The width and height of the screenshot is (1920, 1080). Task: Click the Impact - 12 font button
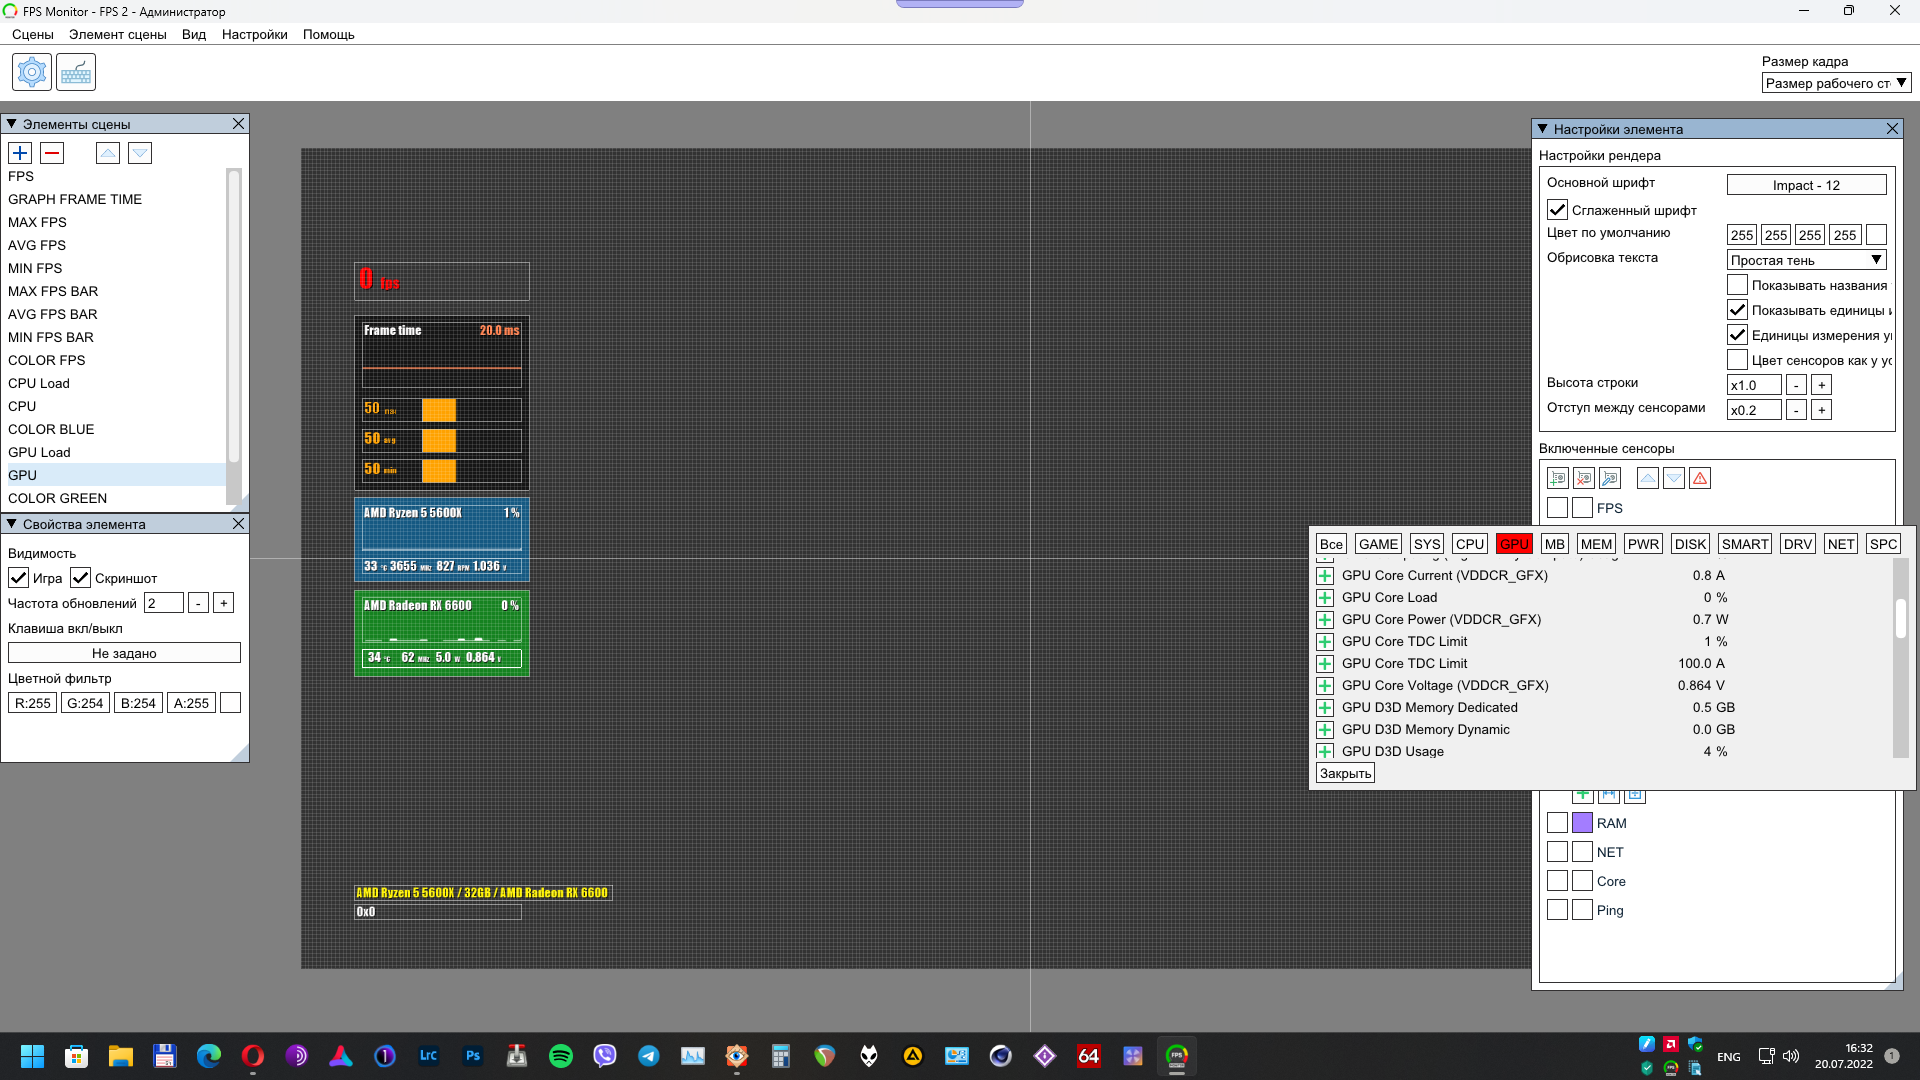click(1806, 185)
